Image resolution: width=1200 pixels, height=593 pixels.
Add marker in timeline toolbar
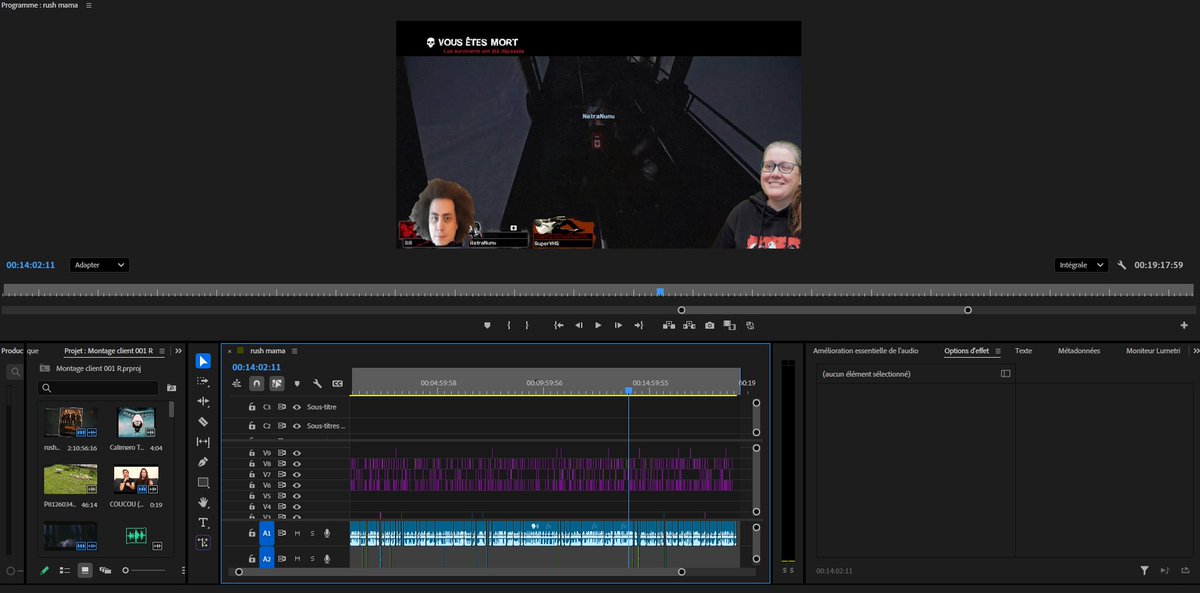297,383
